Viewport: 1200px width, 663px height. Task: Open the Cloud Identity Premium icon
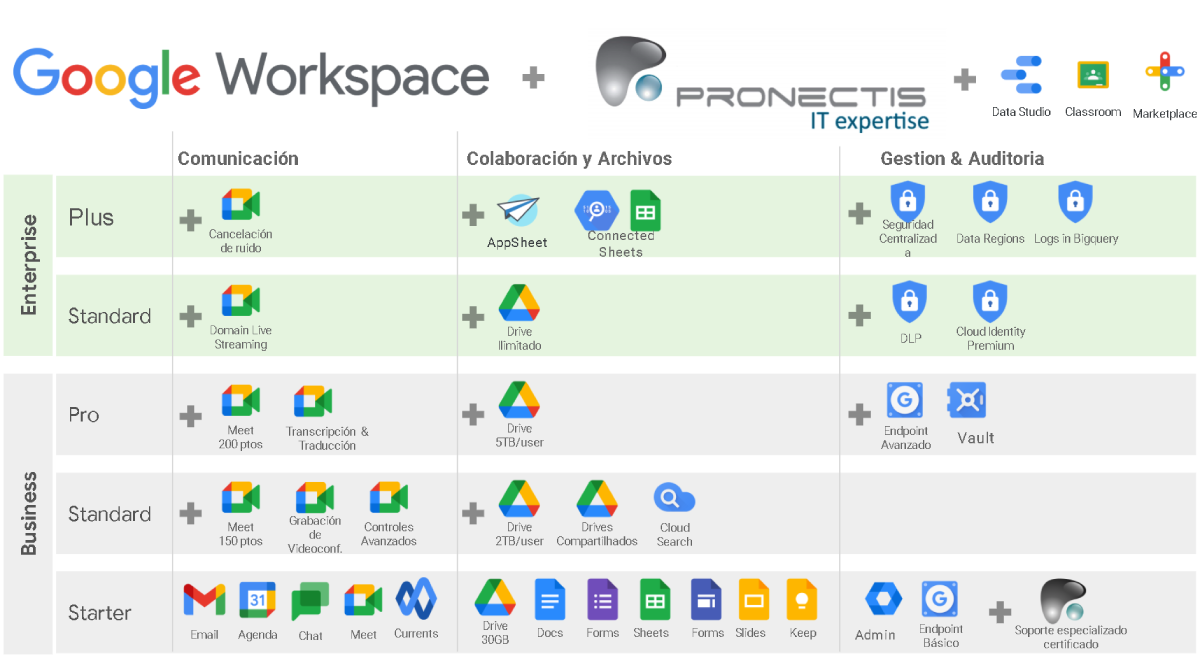[990, 301]
